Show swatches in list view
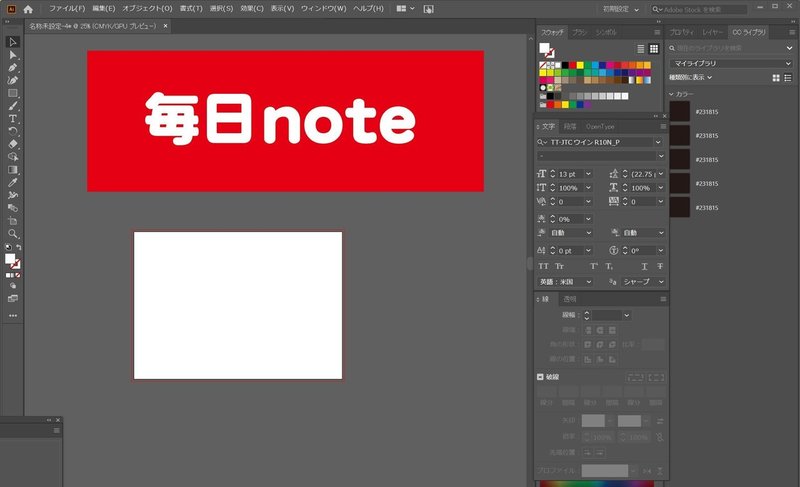This screenshot has height=487, width=800. point(640,49)
